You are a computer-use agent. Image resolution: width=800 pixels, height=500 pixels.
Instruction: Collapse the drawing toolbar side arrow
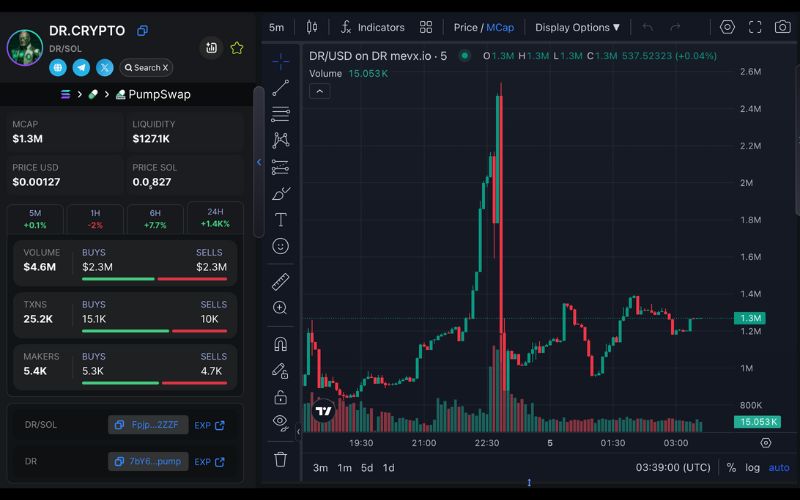(x=298, y=432)
